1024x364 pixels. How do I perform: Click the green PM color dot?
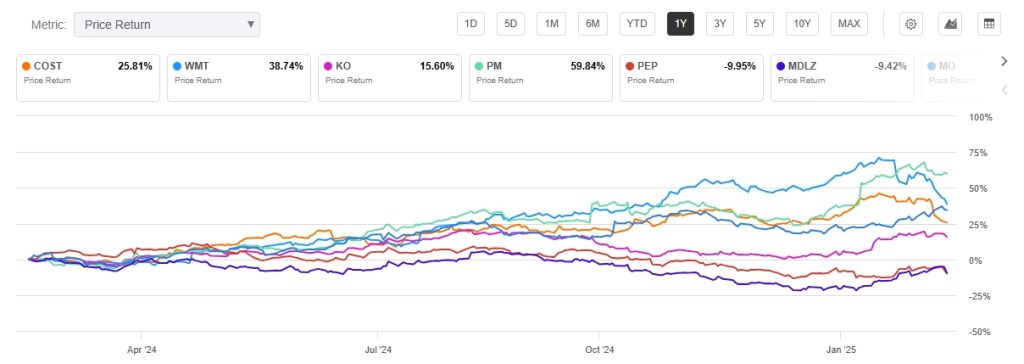(479, 66)
